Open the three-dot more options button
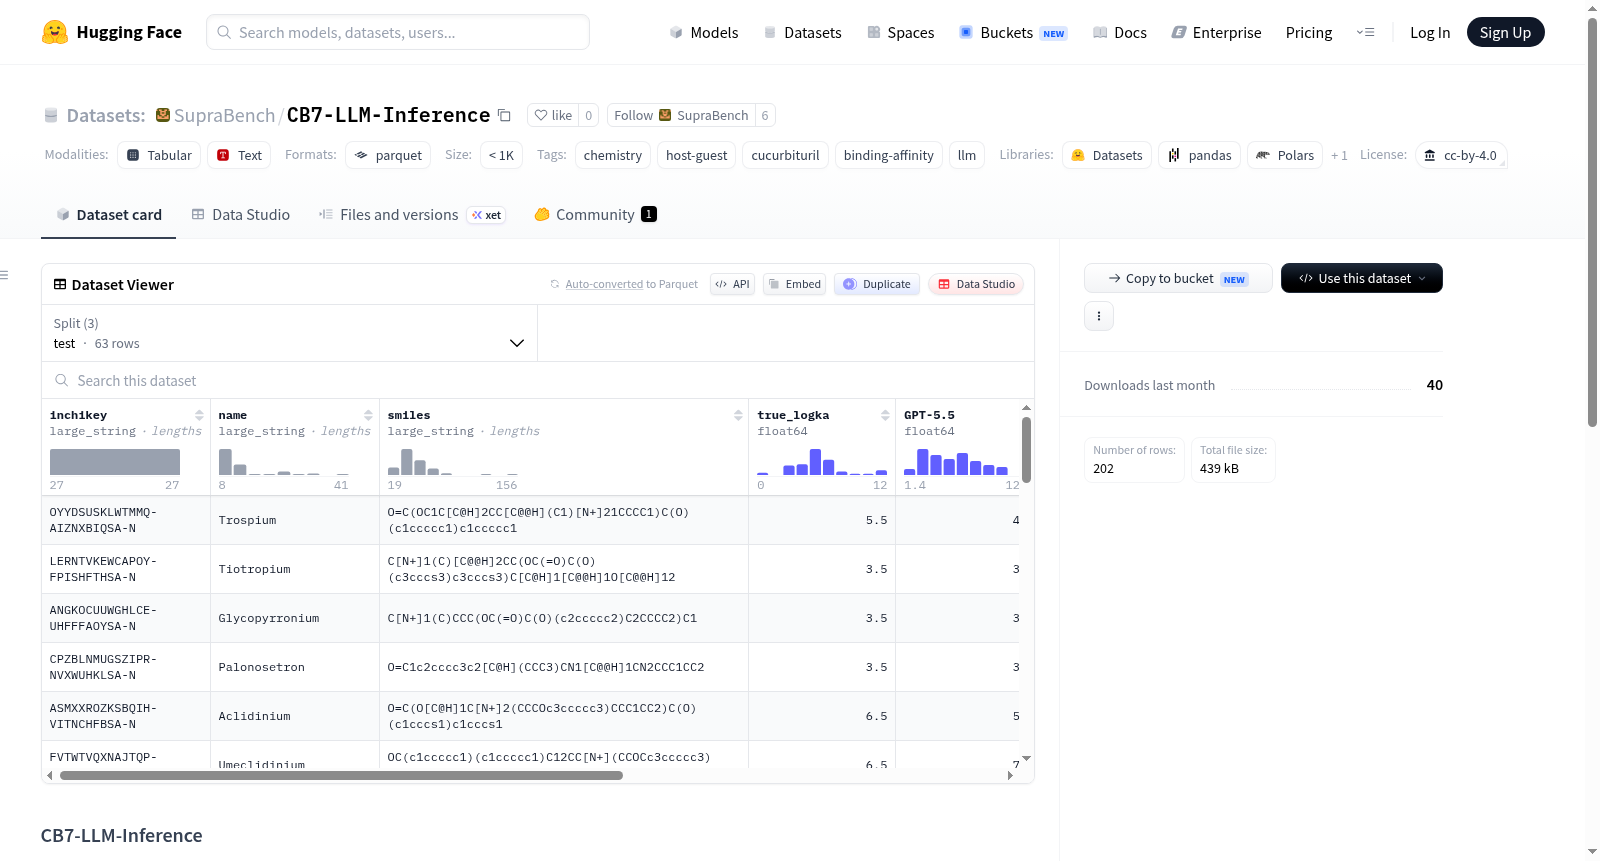This screenshot has width=1600, height=861. point(1099,316)
